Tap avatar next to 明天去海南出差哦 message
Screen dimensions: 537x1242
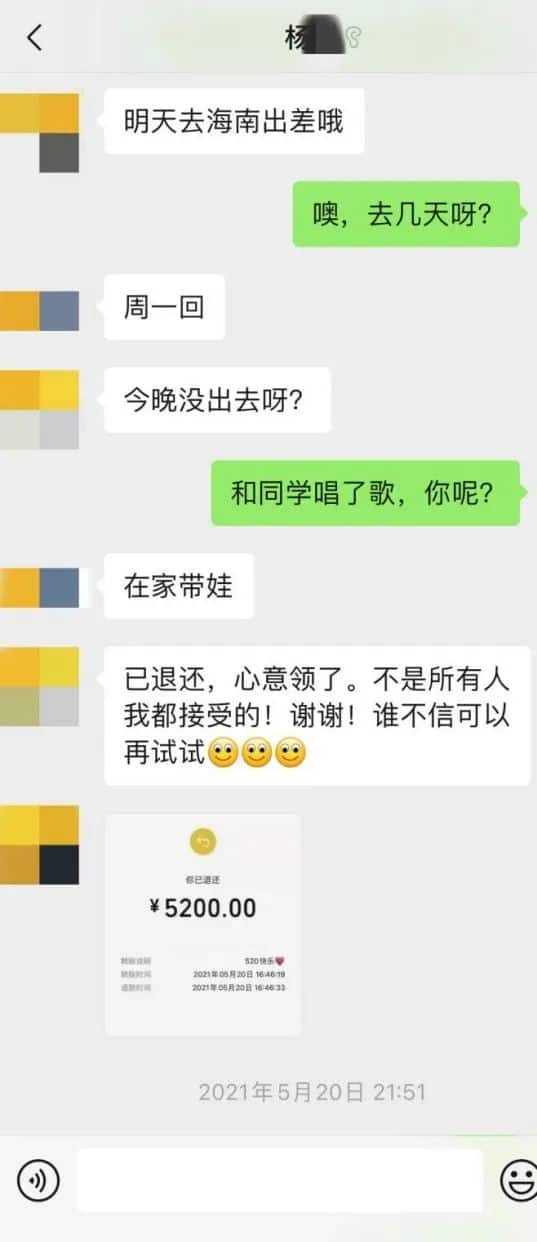[x=40, y=131]
